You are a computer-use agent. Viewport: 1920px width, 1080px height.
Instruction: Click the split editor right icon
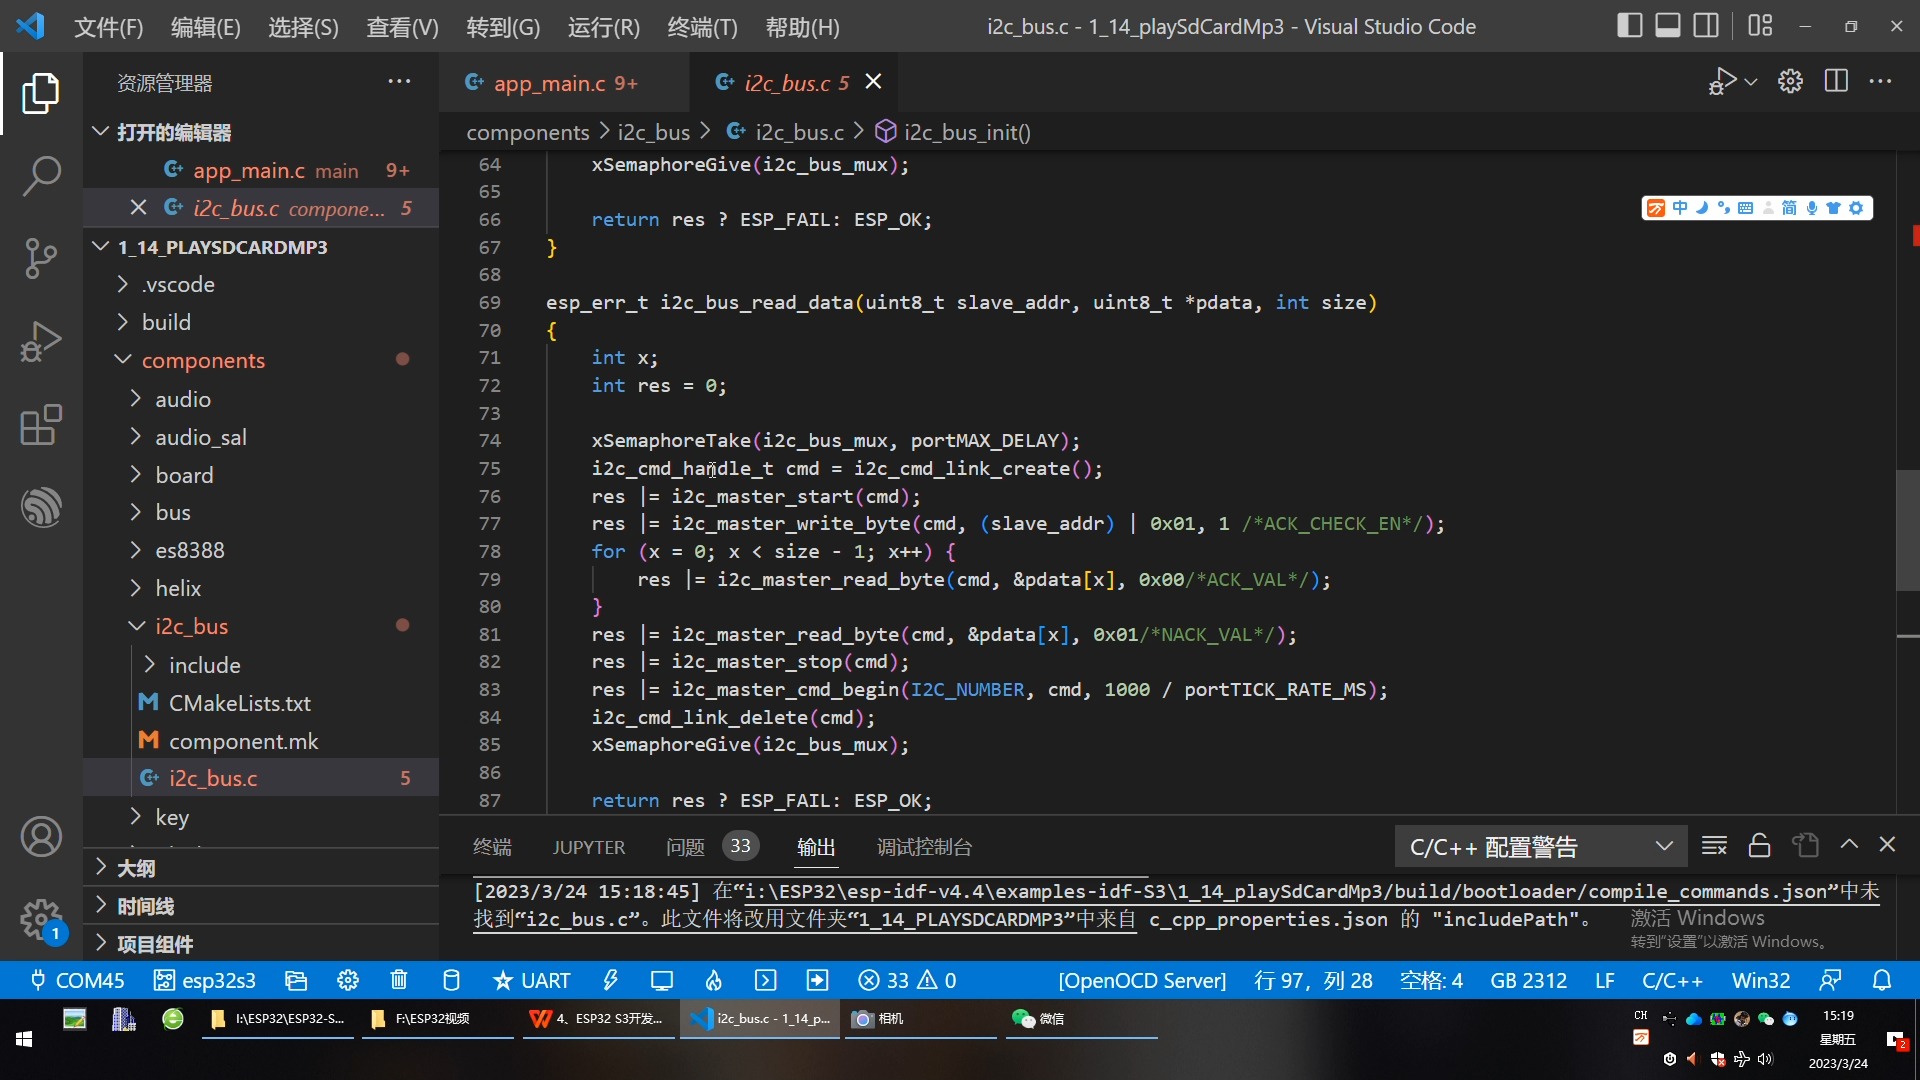tap(1836, 82)
